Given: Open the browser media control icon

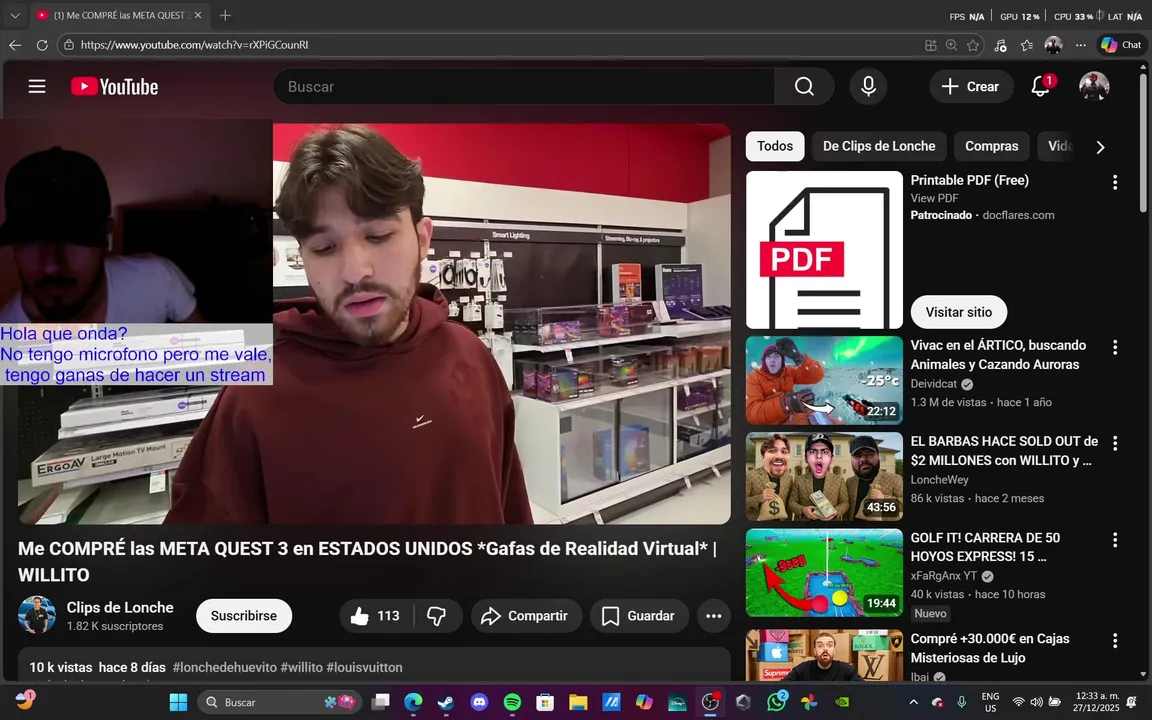Looking at the screenshot, I should click(x=1000, y=45).
